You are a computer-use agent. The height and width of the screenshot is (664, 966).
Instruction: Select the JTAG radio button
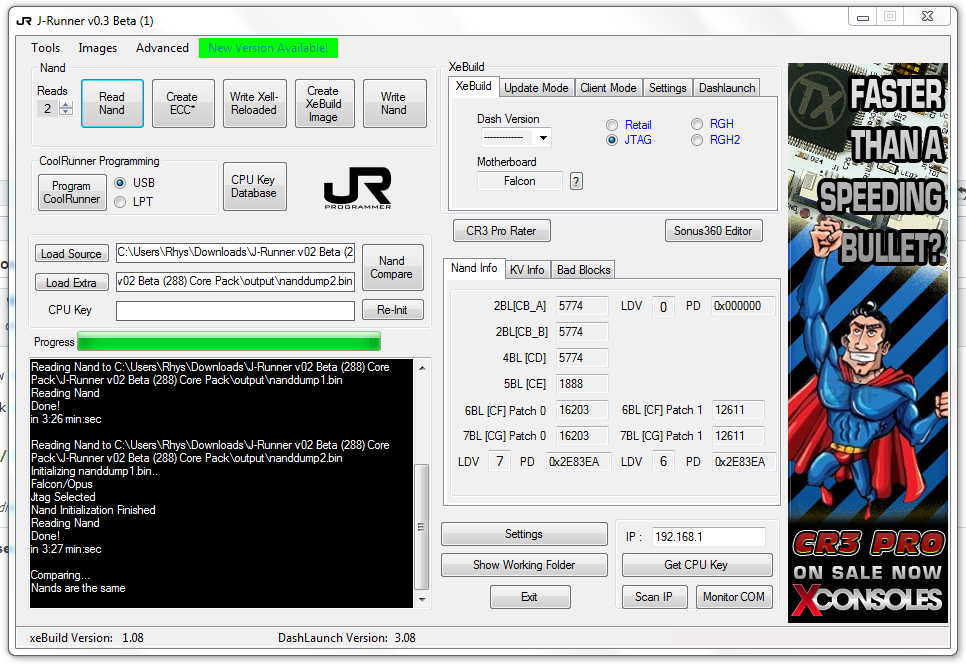click(x=612, y=140)
